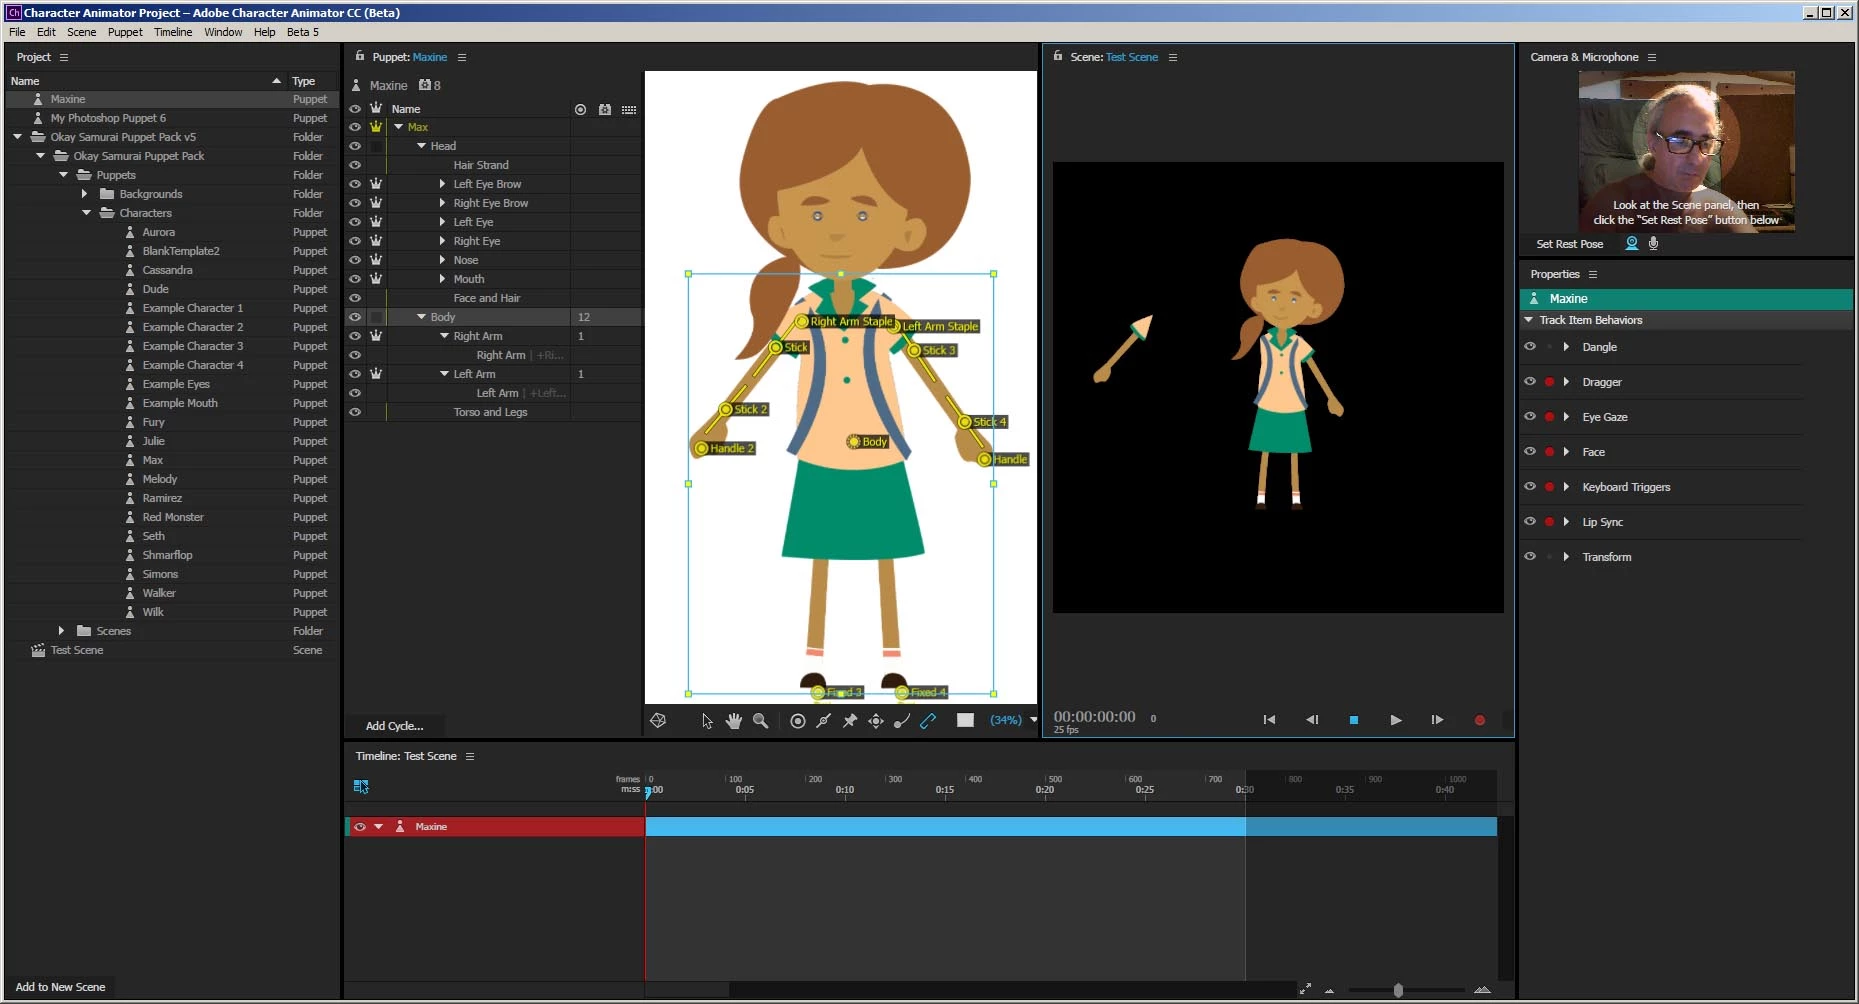Toggle the webcam camera input icon
This screenshot has width=1859, height=1004.
(x=1632, y=244)
